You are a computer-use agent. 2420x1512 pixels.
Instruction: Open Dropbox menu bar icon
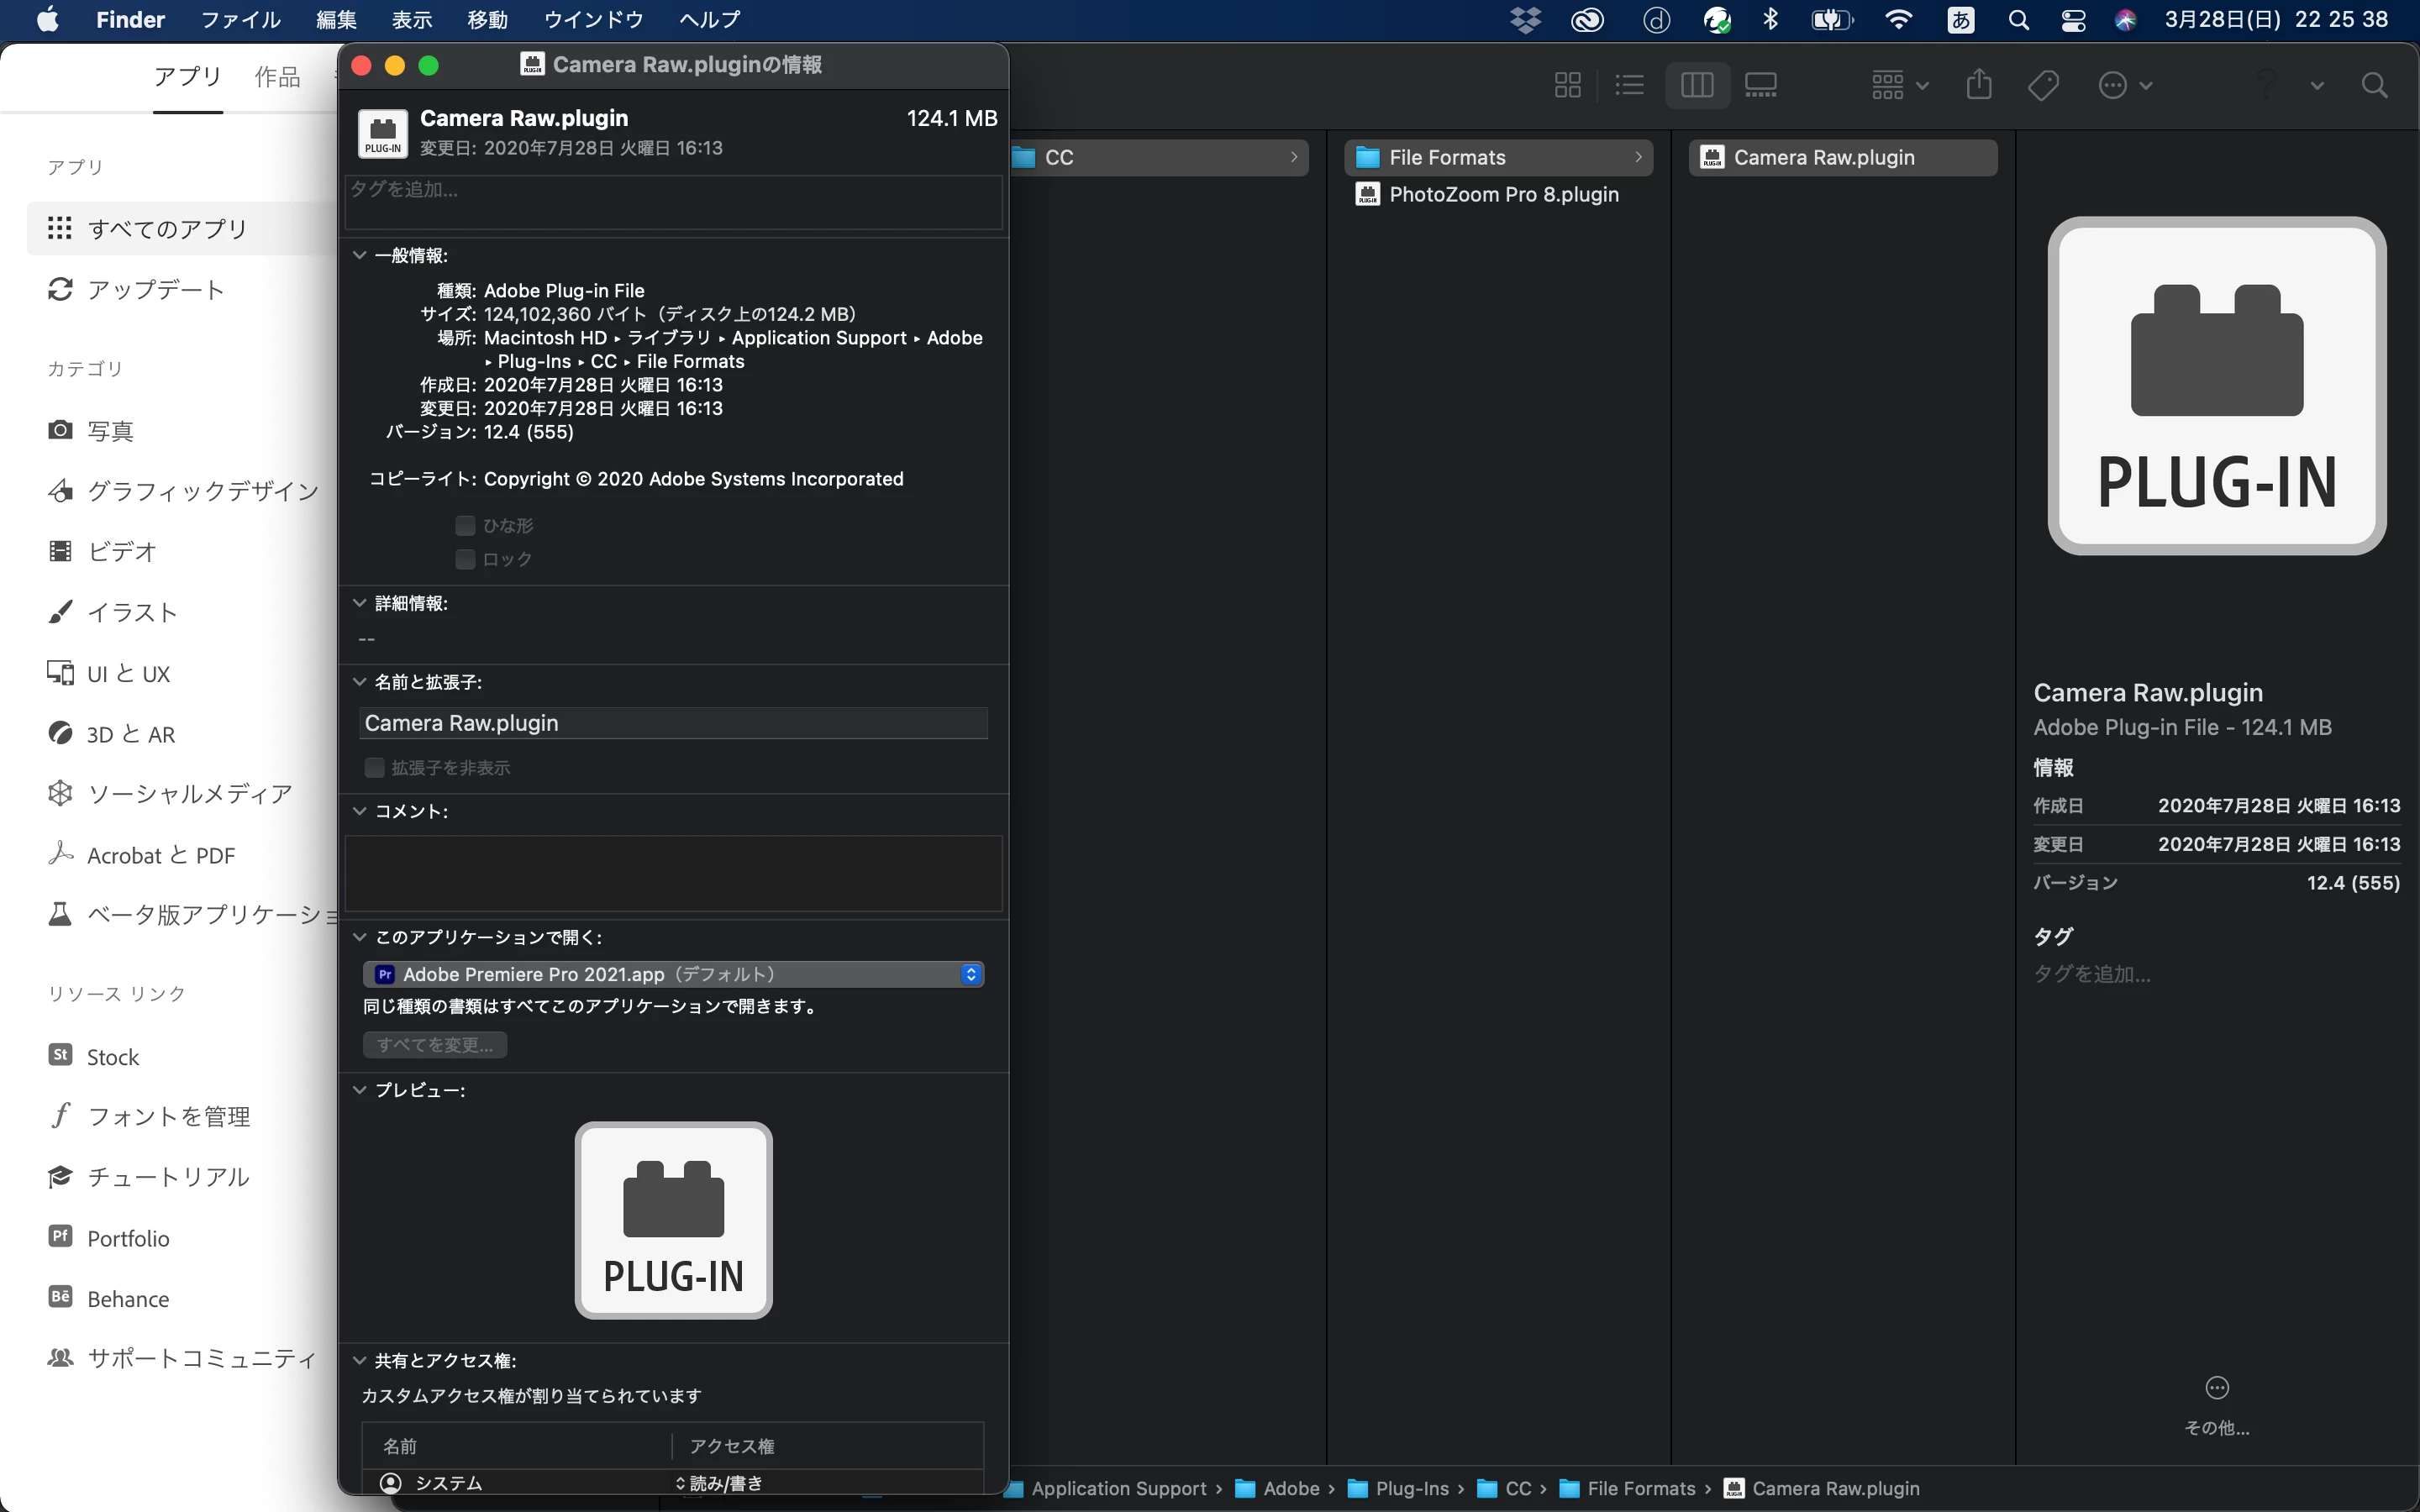1525,20
